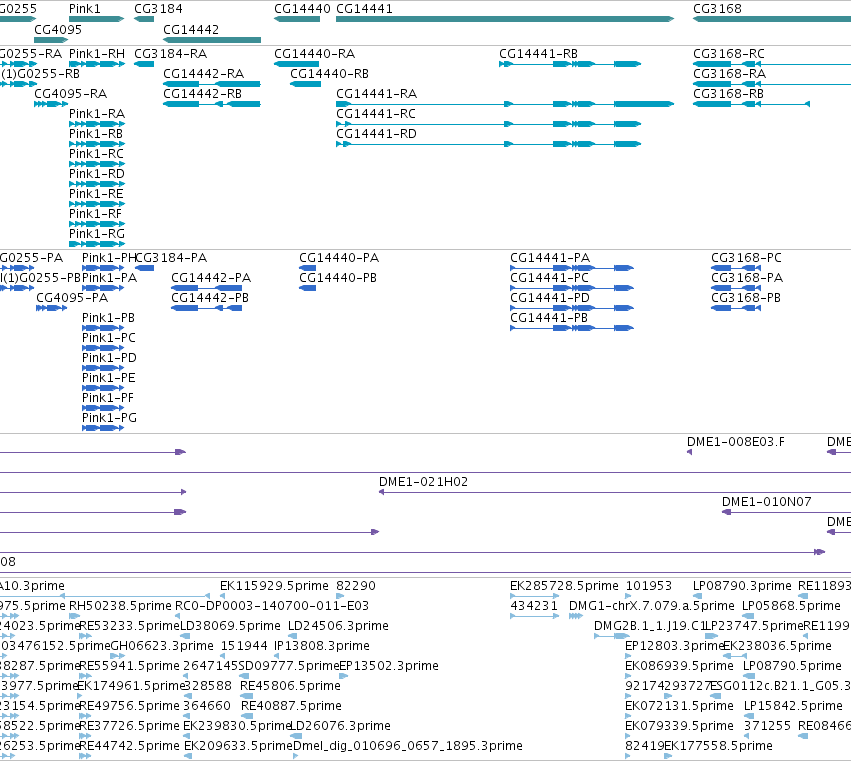
Task: Select transcript Pink1-RF
Action: point(97,224)
